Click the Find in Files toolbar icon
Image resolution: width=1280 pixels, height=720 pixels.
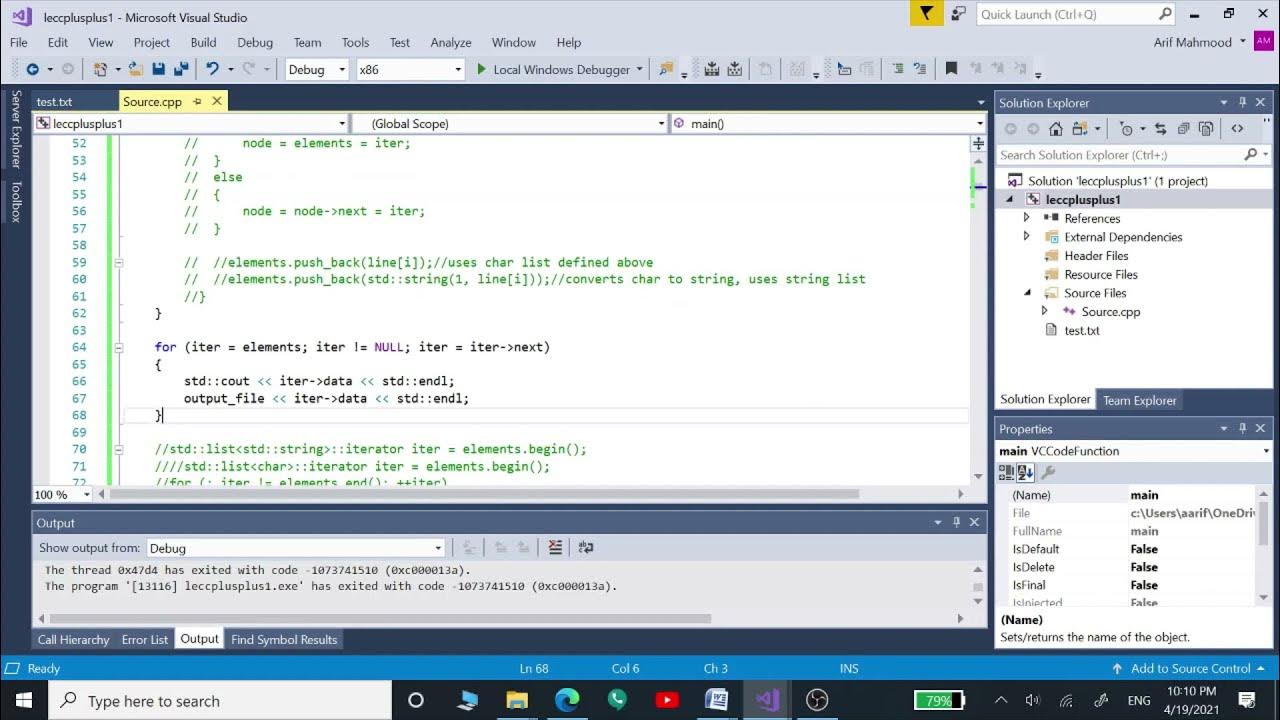(x=666, y=69)
